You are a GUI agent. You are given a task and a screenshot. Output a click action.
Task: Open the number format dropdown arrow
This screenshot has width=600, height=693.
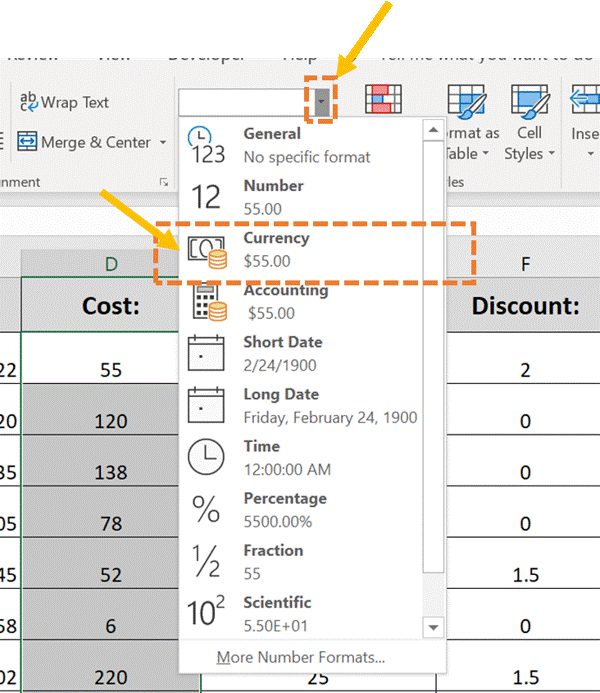pos(322,102)
